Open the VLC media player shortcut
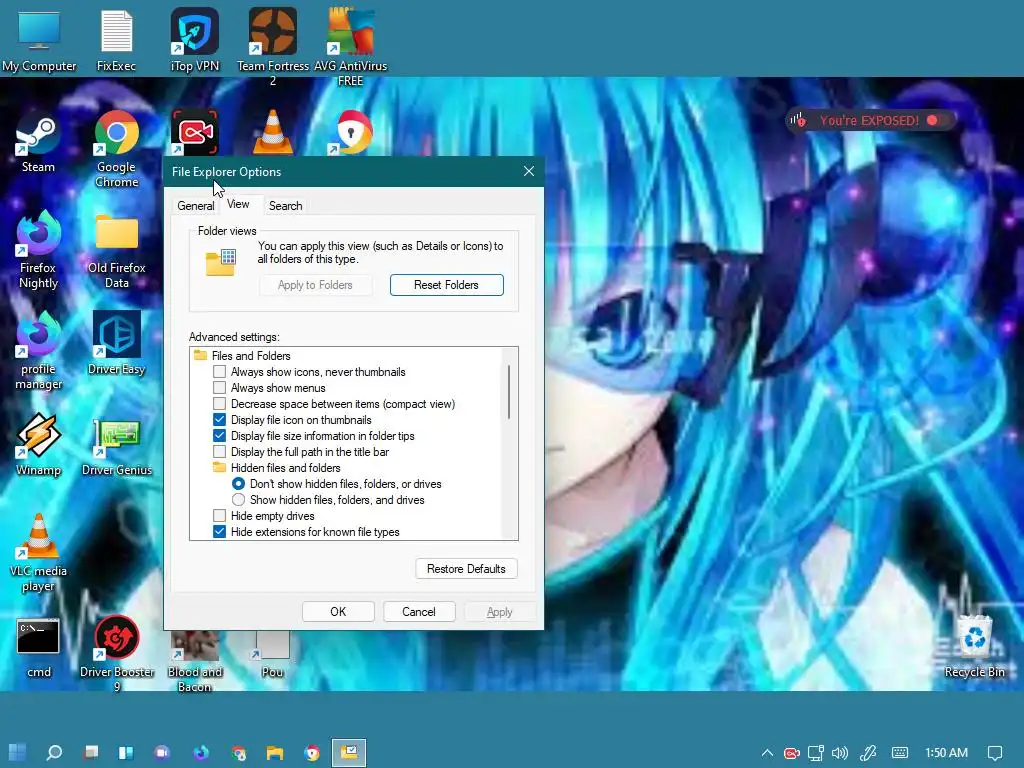The image size is (1024, 768). [39, 554]
